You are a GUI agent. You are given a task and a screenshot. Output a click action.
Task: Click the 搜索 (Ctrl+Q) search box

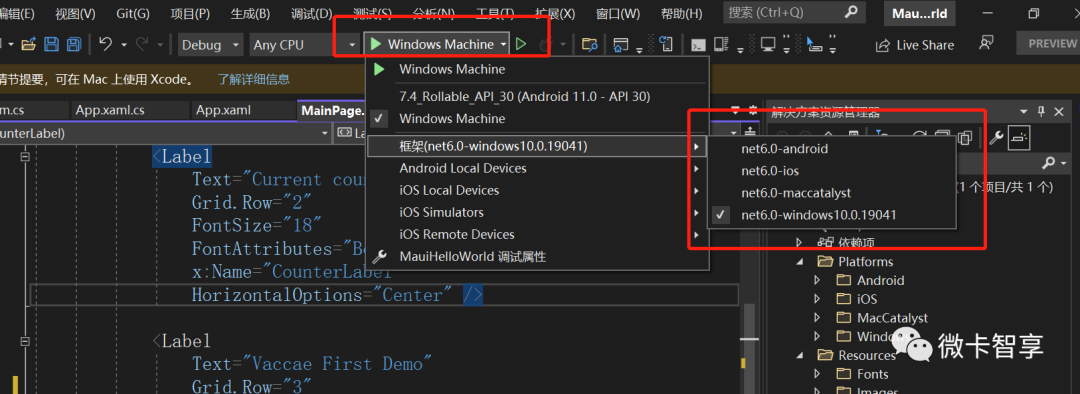(793, 12)
